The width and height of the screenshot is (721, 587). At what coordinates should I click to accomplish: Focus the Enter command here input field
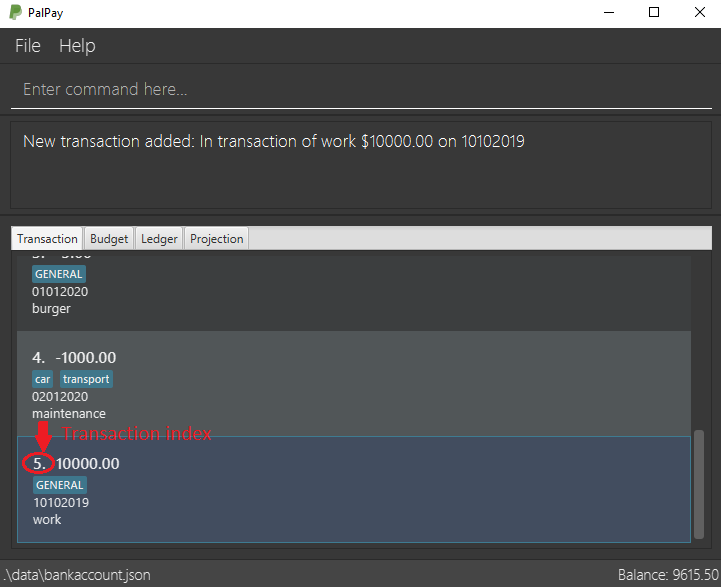(361, 89)
